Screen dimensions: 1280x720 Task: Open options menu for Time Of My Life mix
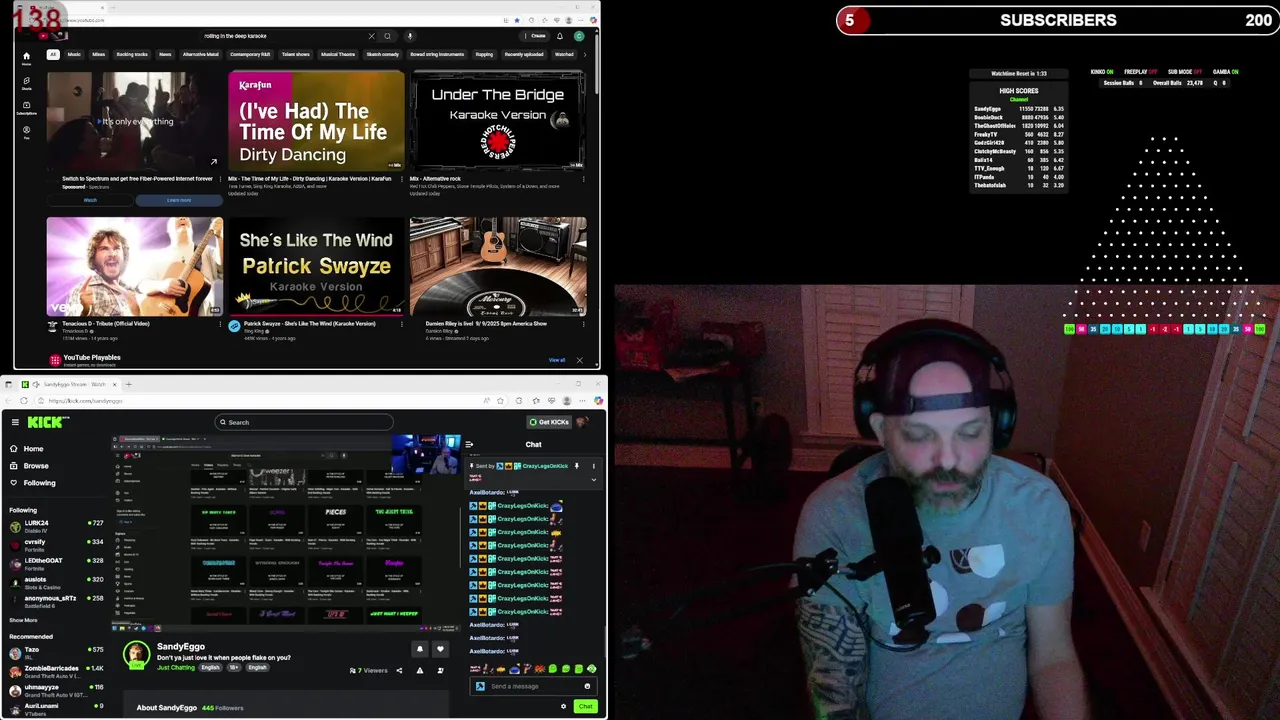click(x=402, y=180)
